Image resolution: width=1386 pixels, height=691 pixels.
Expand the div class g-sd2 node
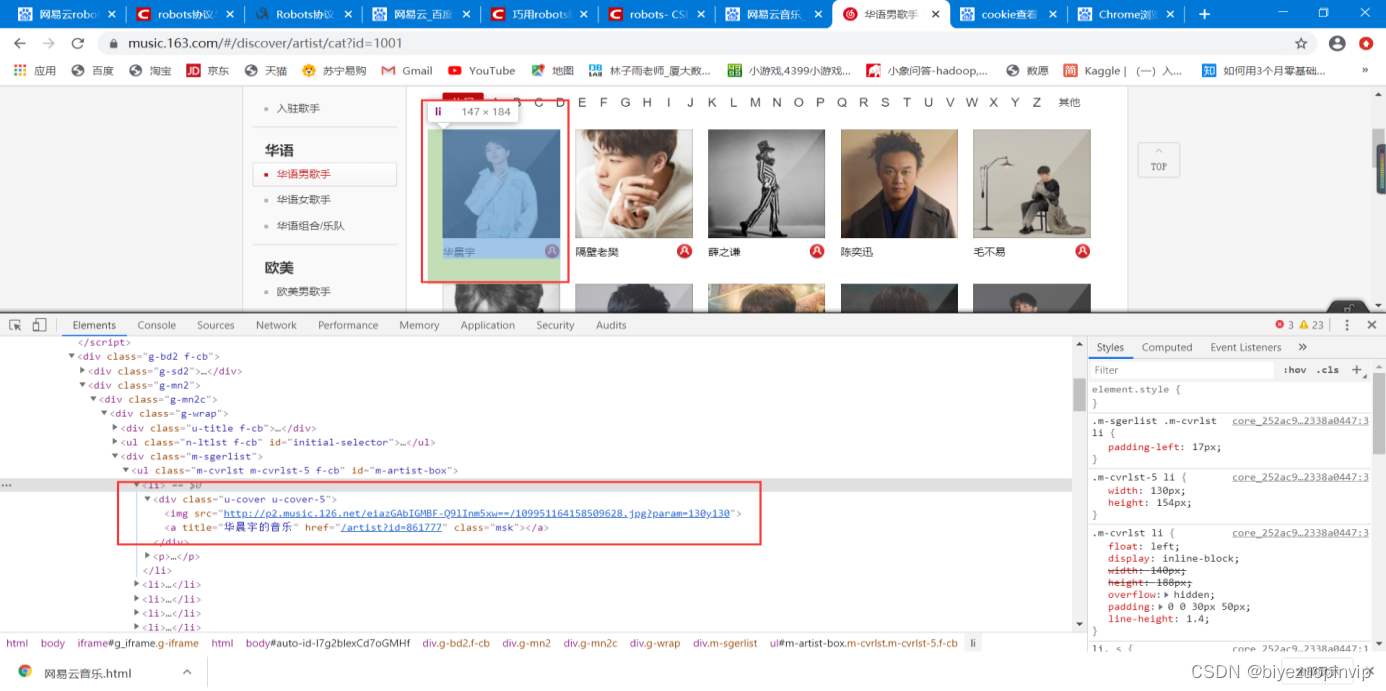[x=83, y=371]
